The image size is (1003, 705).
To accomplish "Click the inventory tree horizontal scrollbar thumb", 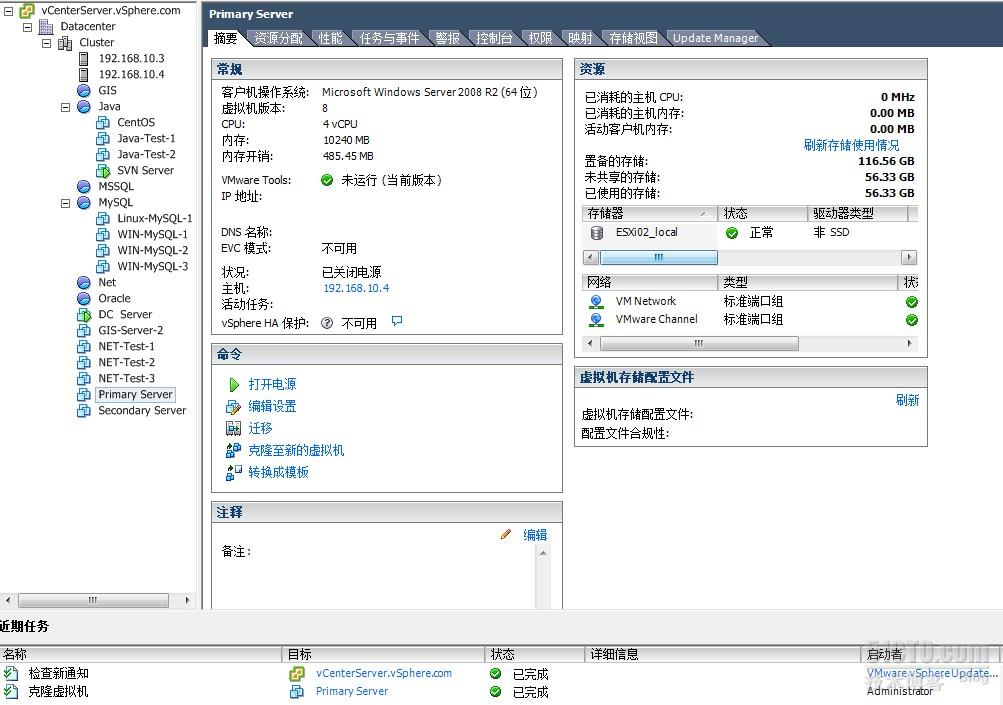I will [93, 600].
